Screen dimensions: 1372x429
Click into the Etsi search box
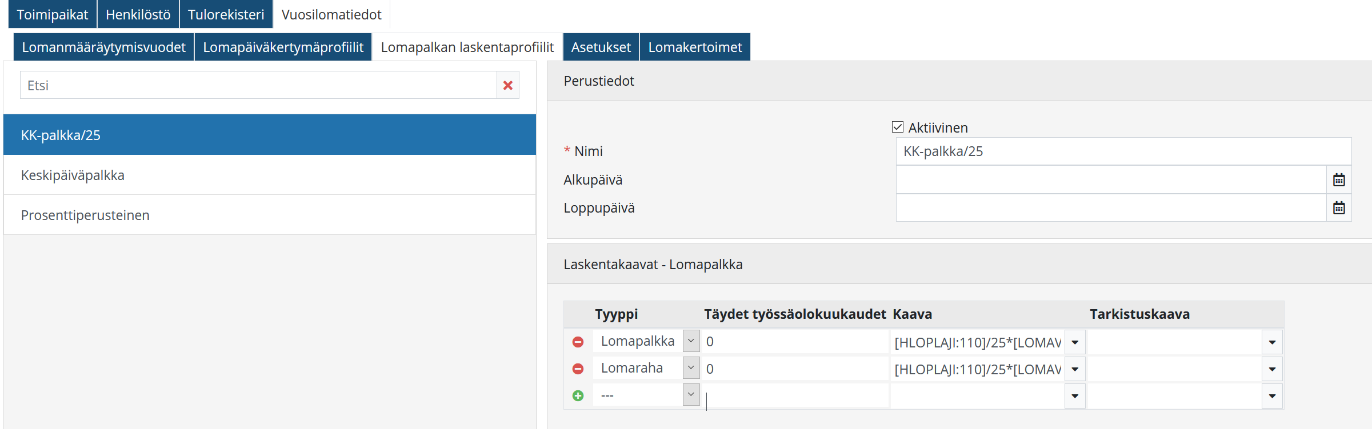(x=258, y=86)
